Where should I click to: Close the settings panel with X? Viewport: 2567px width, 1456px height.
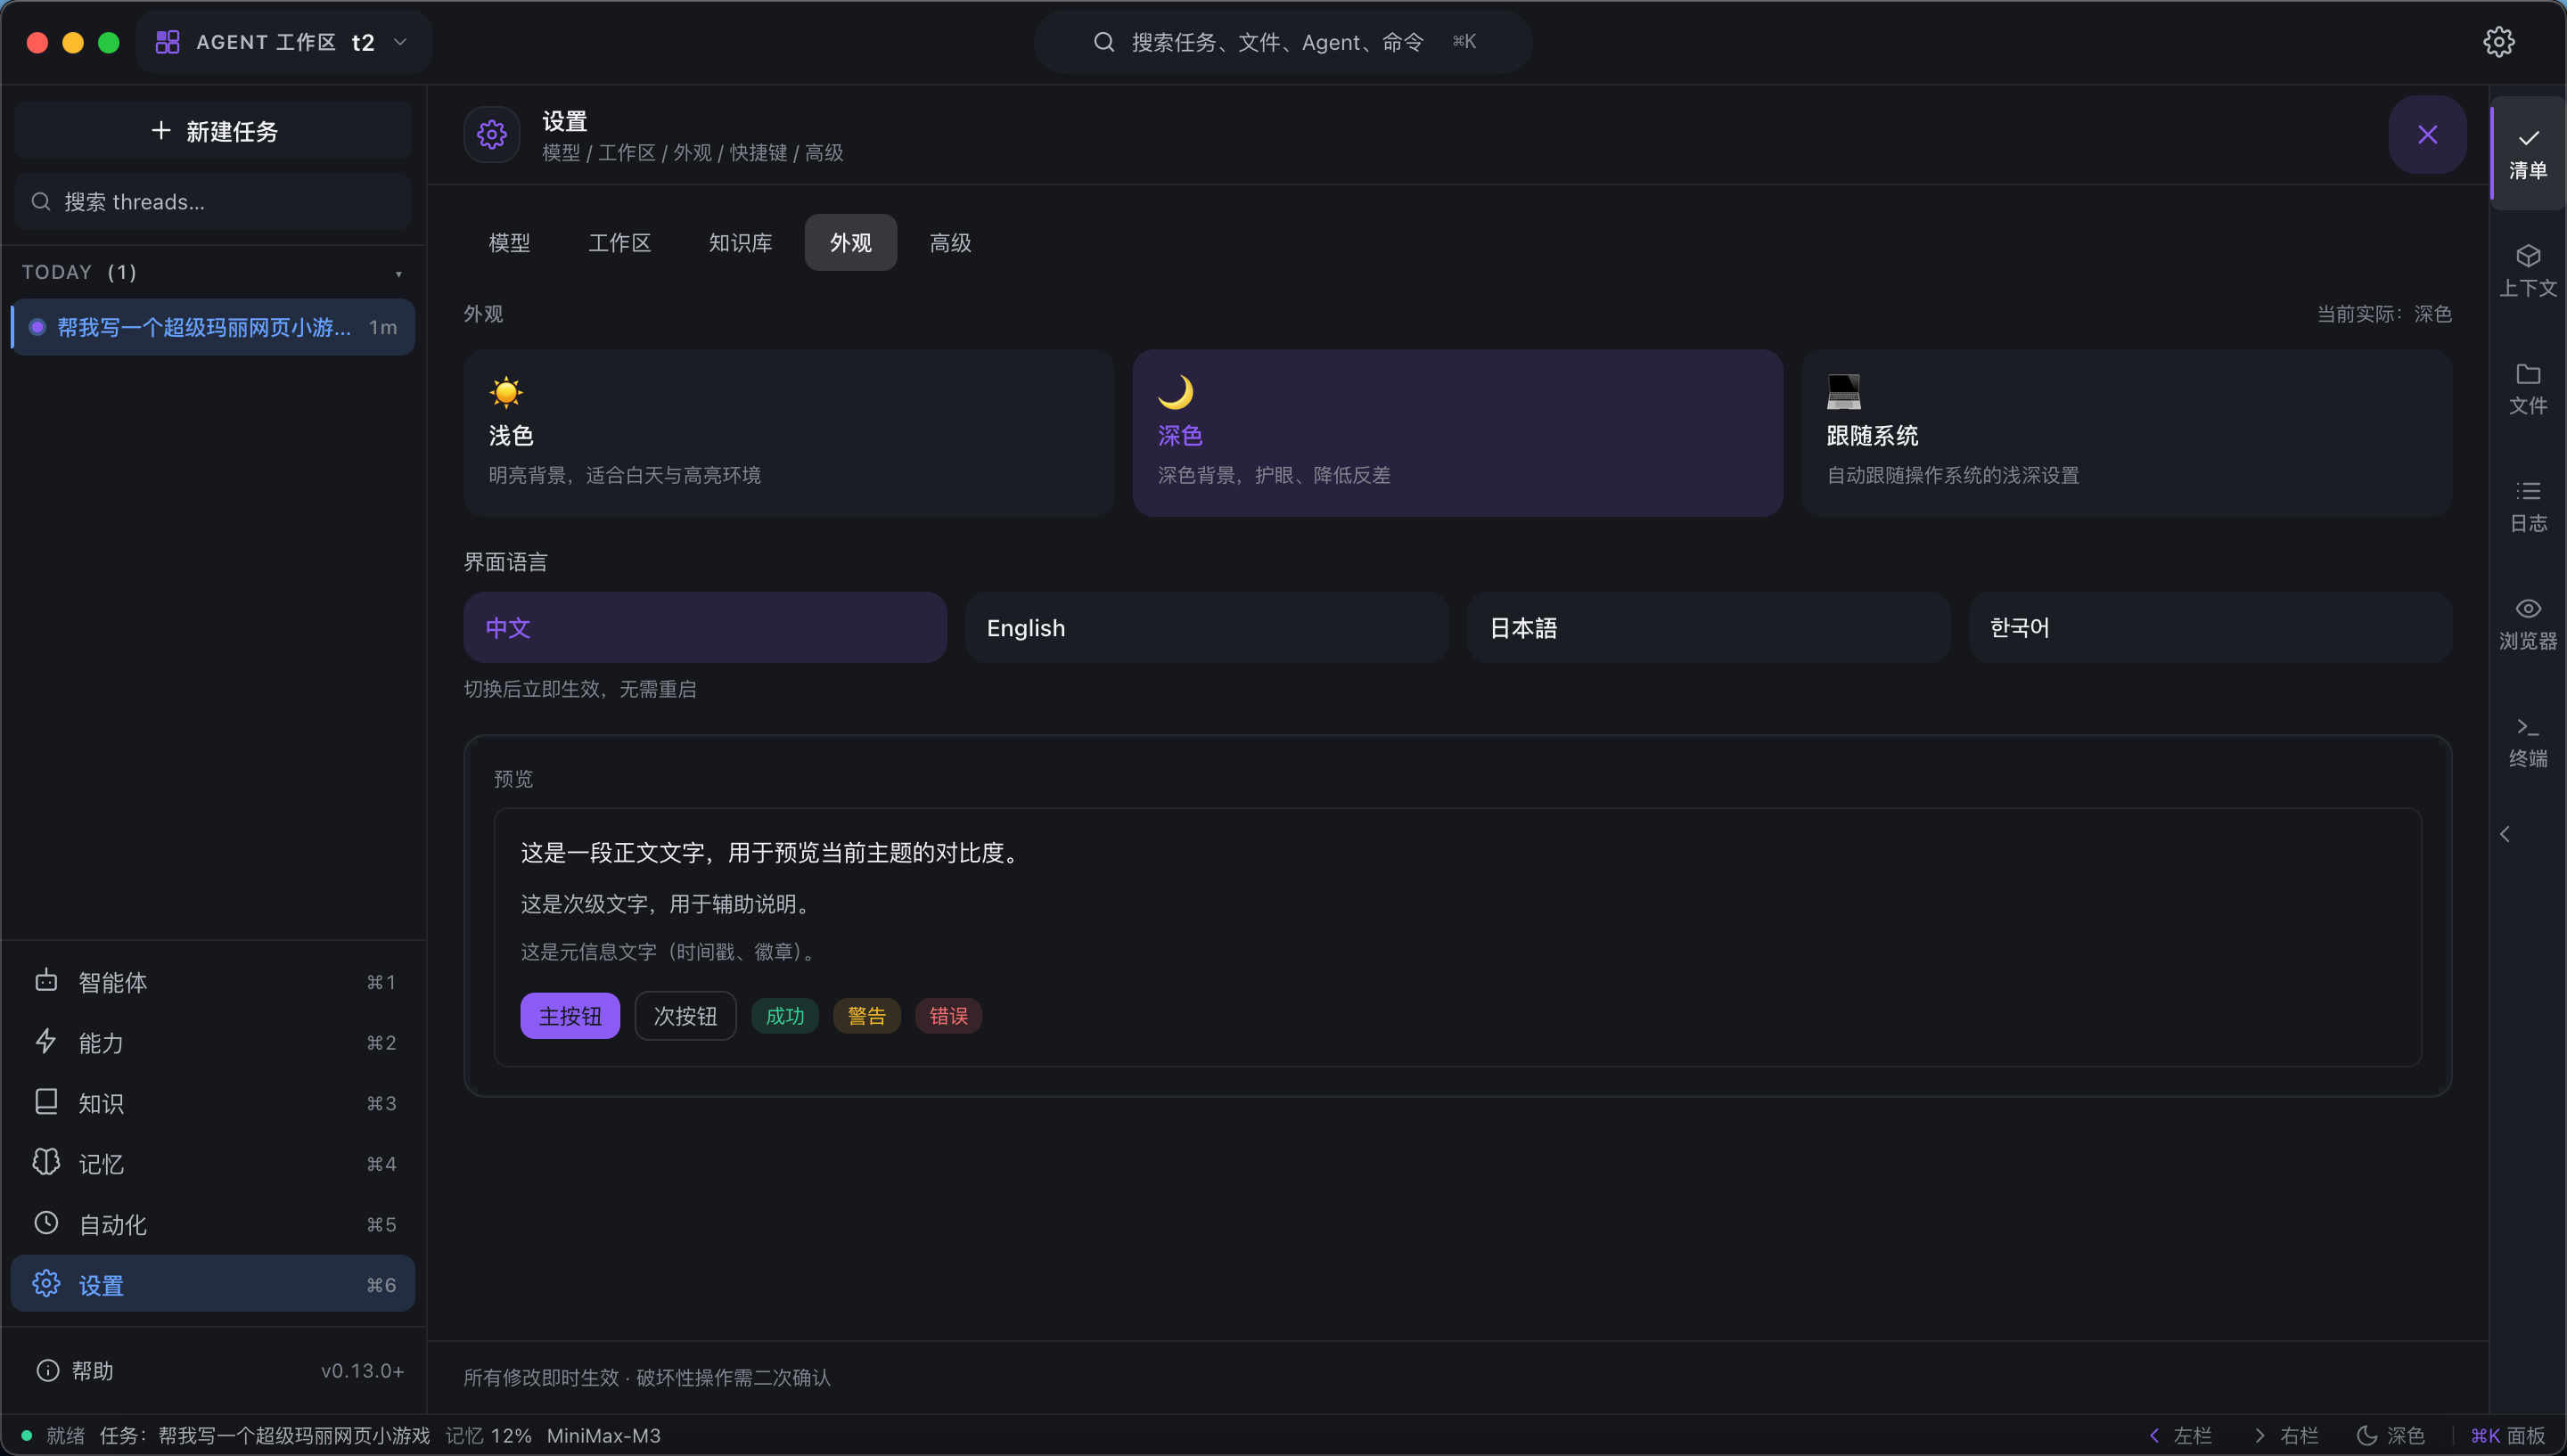[2427, 134]
